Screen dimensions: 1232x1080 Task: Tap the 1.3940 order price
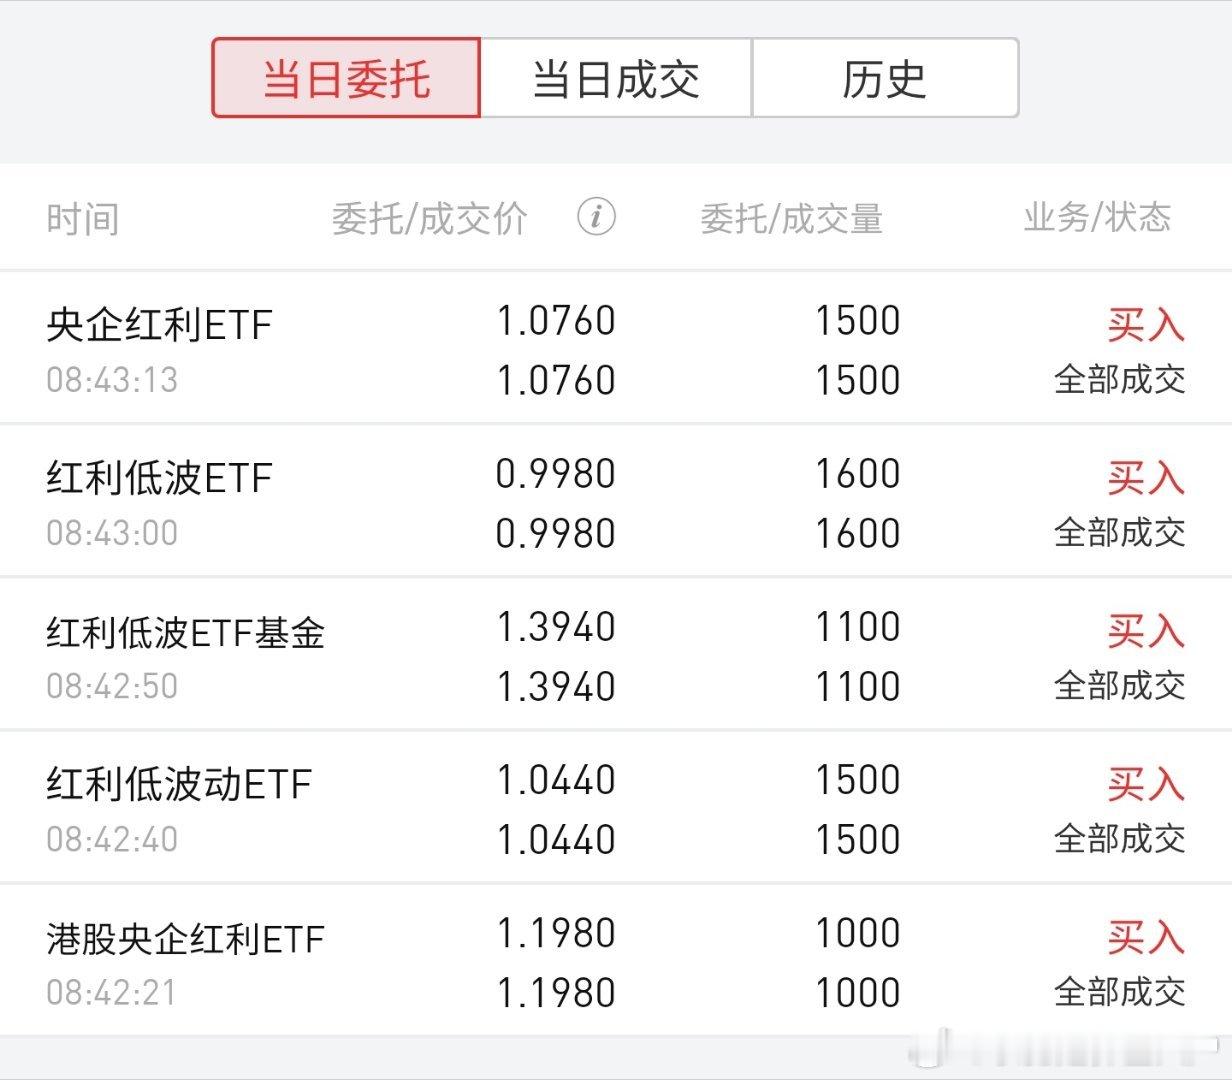point(556,627)
